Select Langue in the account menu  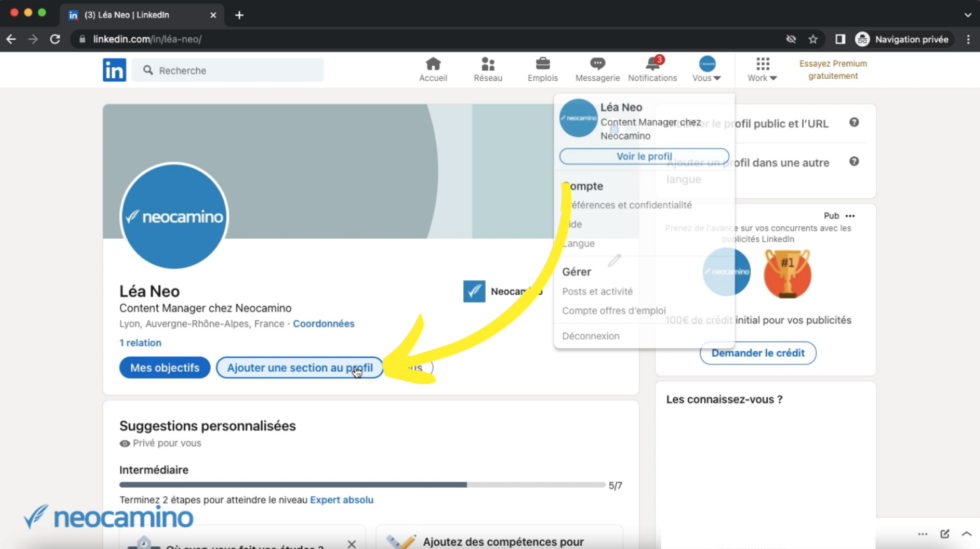click(x=579, y=243)
